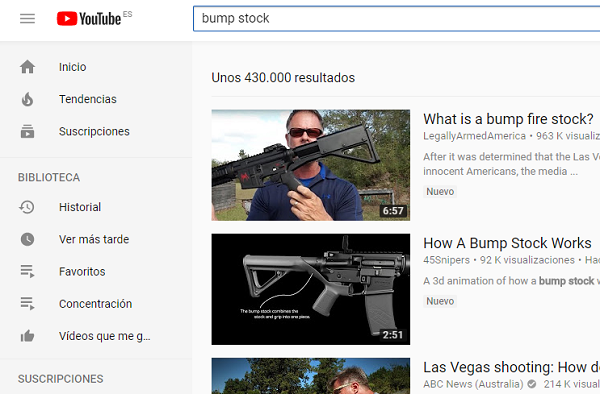Open Inicio in the sidebar
The height and width of the screenshot is (394, 600).
(x=96, y=67)
